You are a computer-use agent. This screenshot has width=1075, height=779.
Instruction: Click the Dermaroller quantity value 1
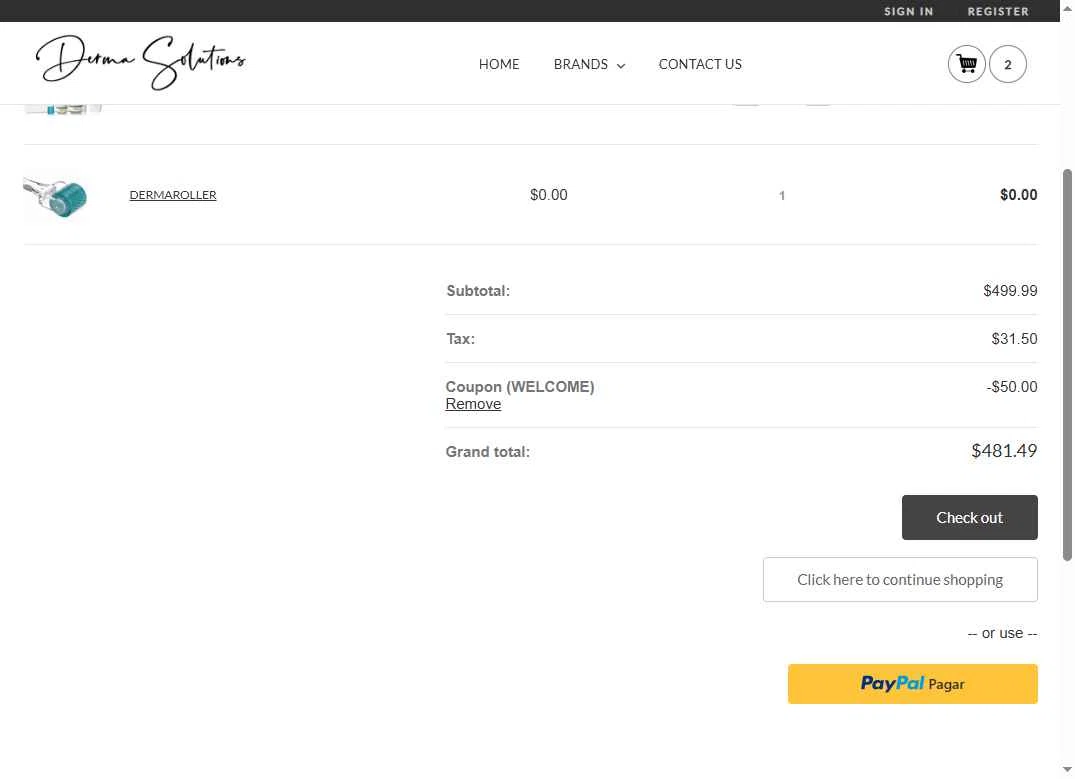point(782,195)
